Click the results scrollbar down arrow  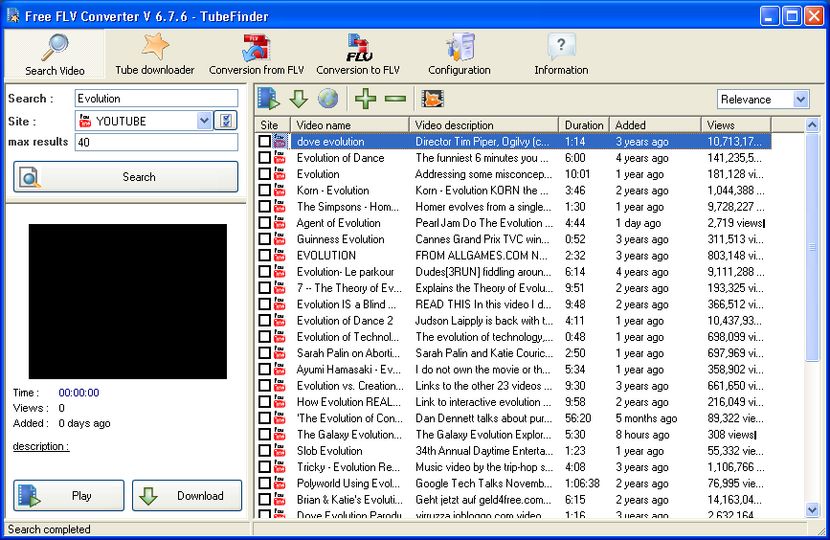click(812, 509)
